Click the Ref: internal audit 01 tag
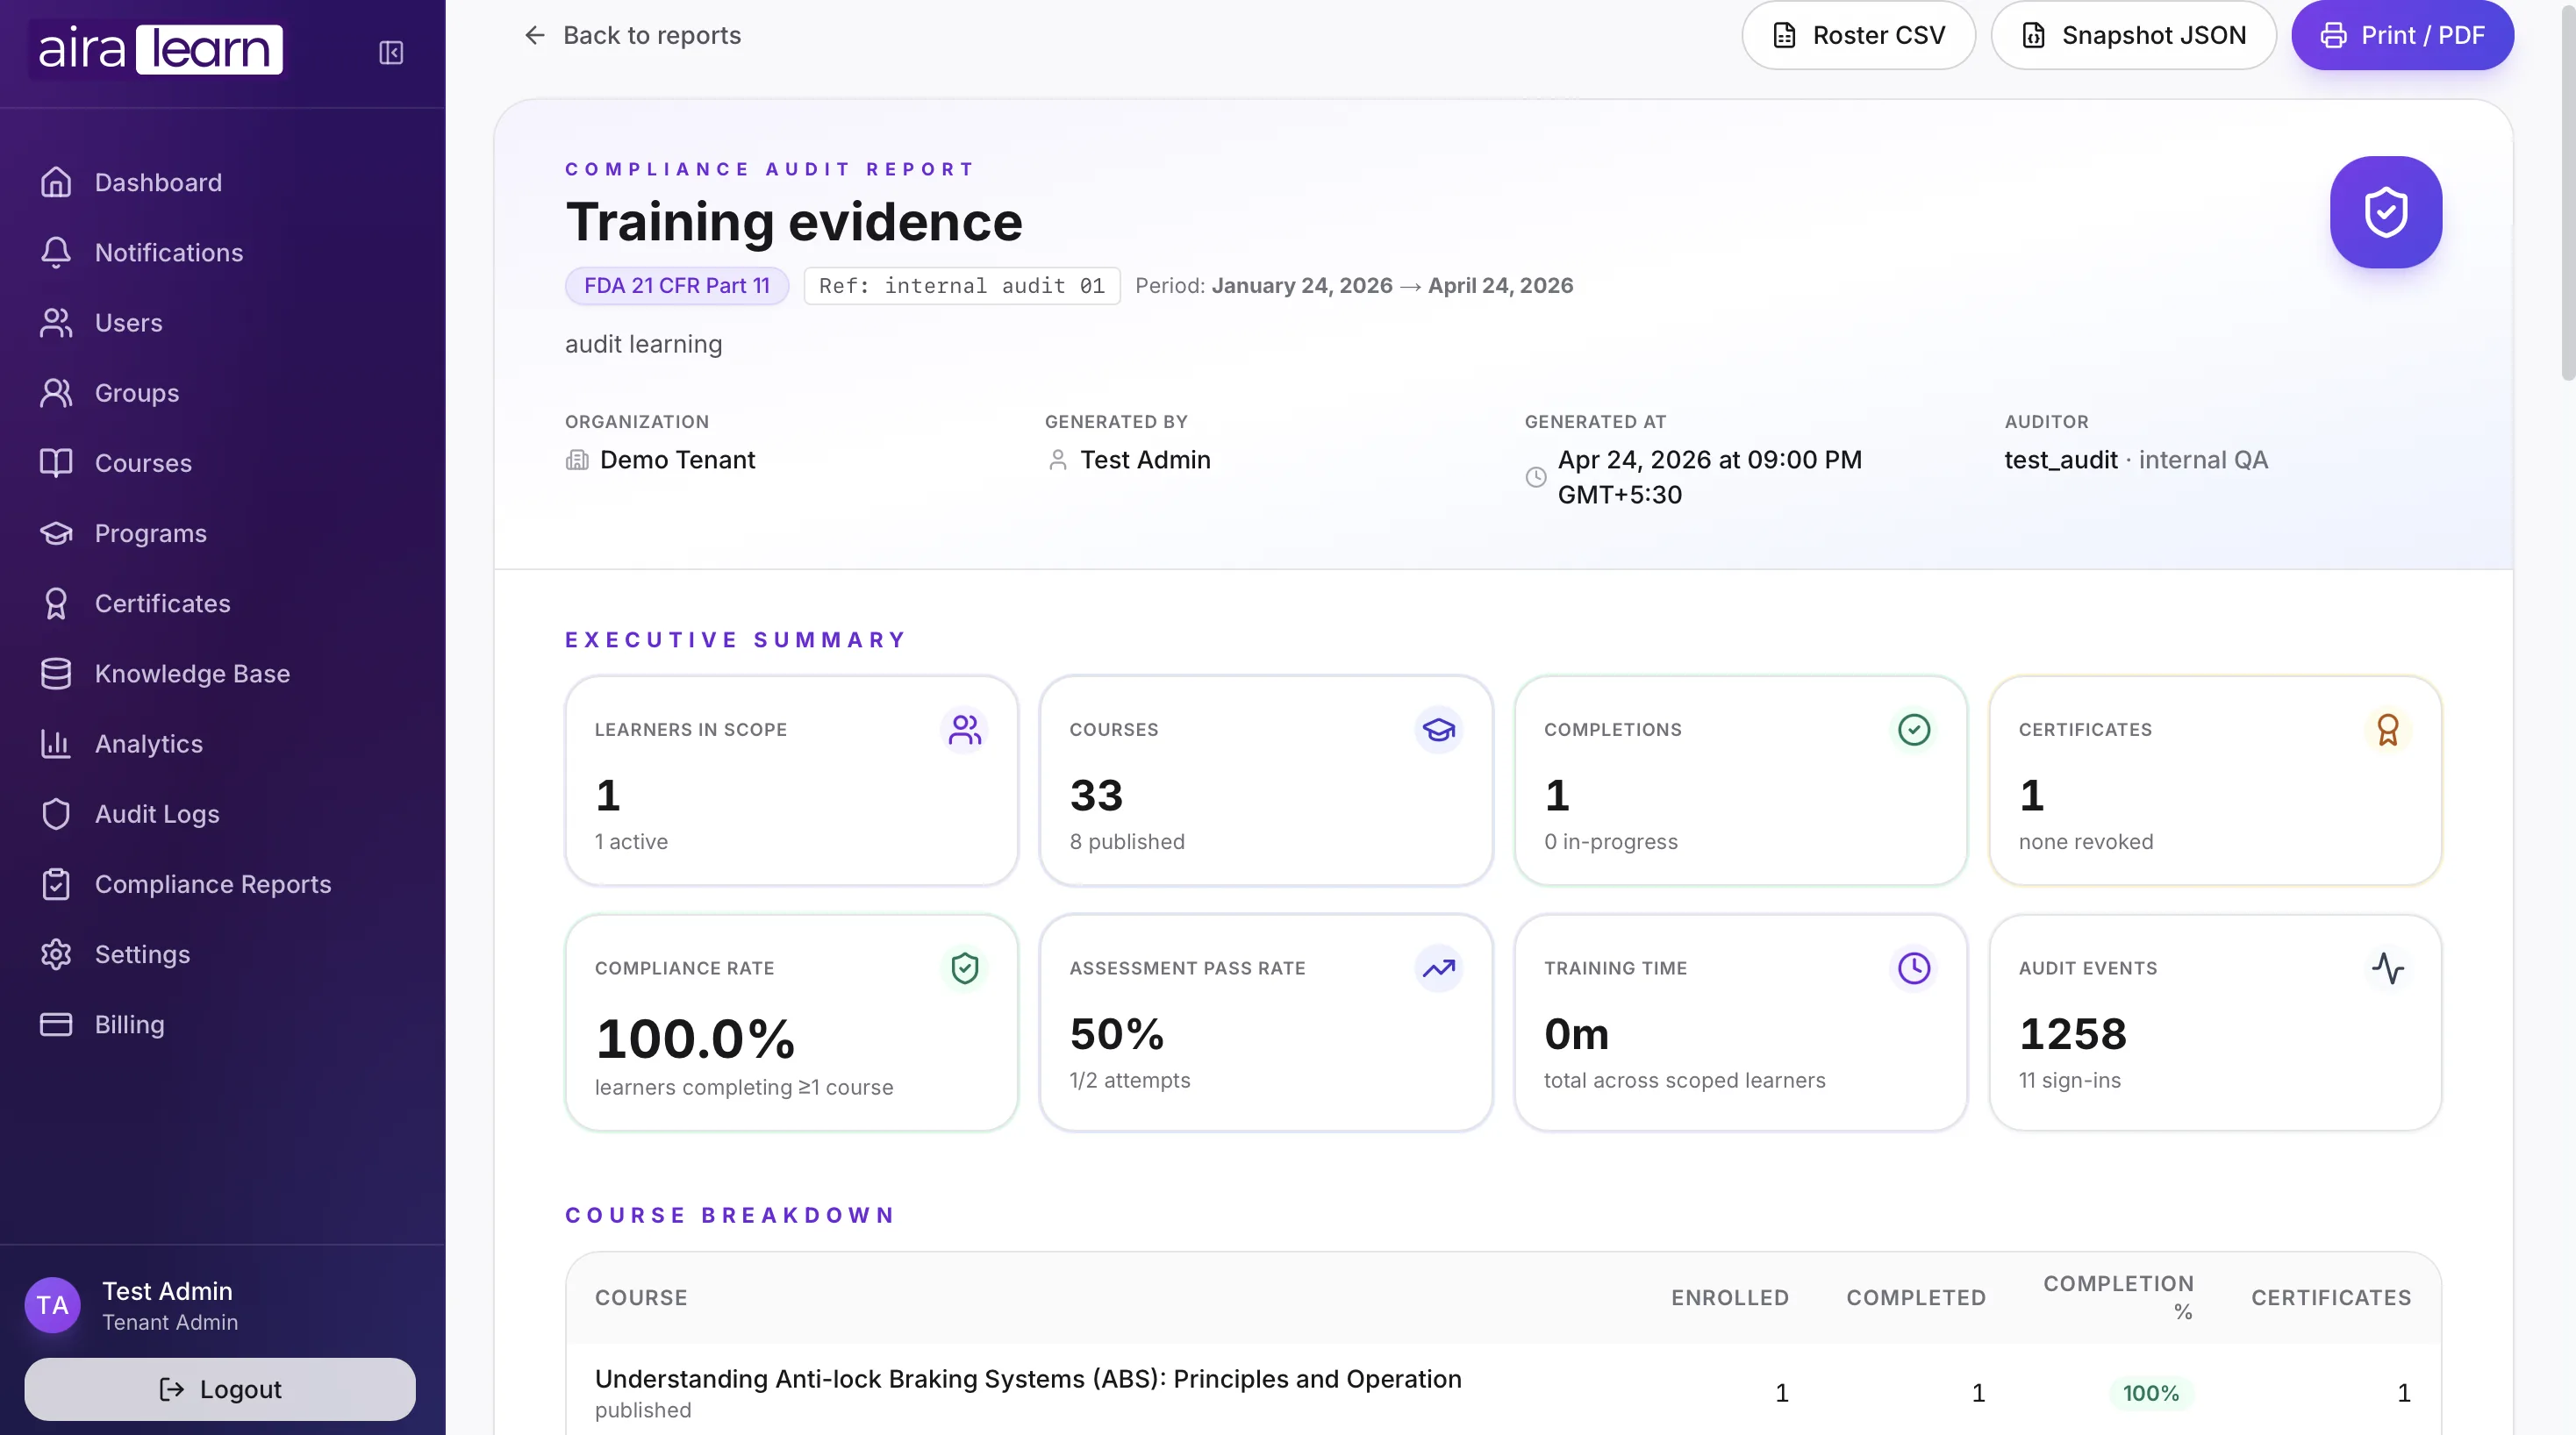The width and height of the screenshot is (2576, 1435). 962,286
